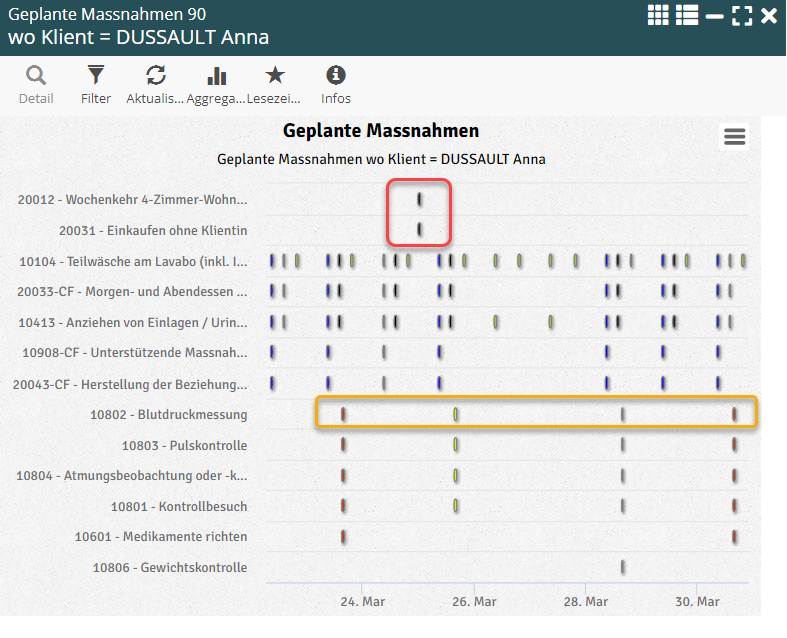Select the first red marker in the Blutdruckmessung row
Screen dimensions: 787x638
coord(344,414)
